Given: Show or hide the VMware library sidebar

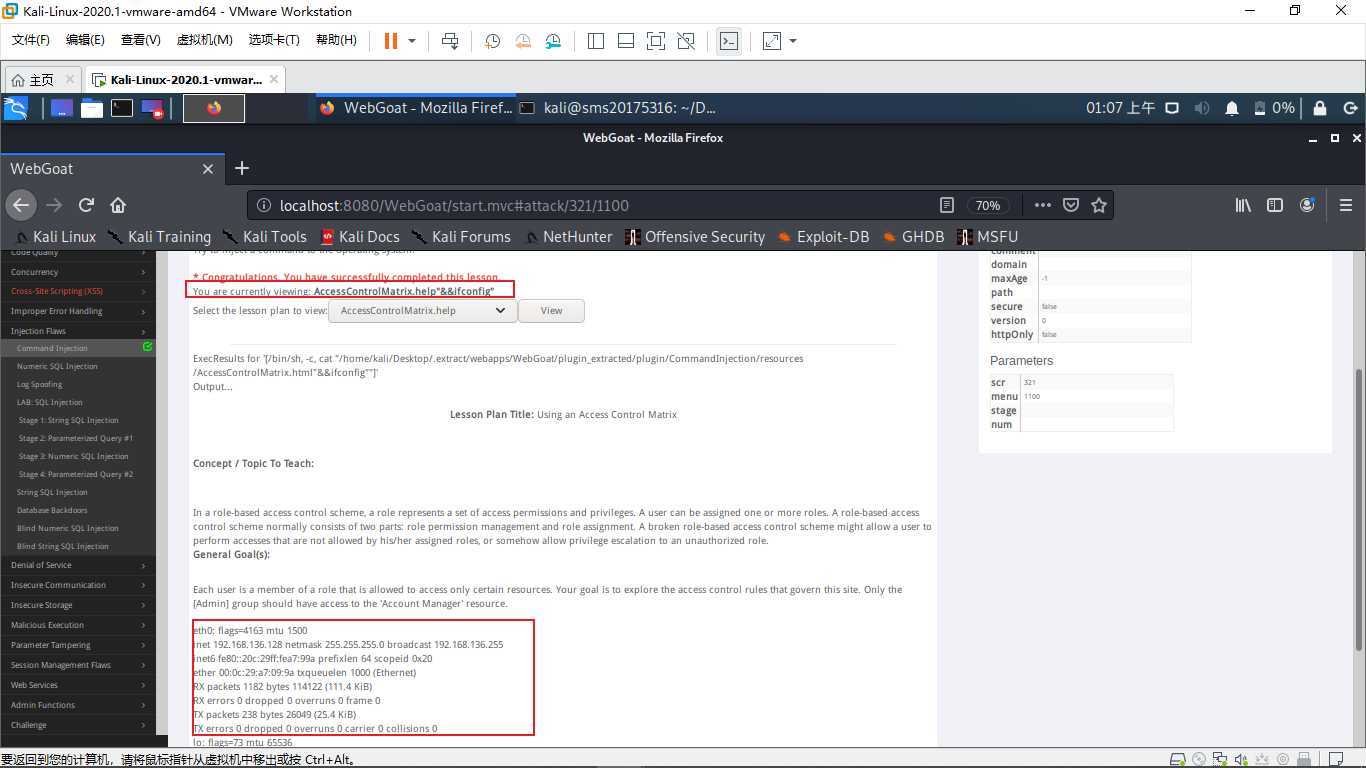Looking at the screenshot, I should click(596, 41).
